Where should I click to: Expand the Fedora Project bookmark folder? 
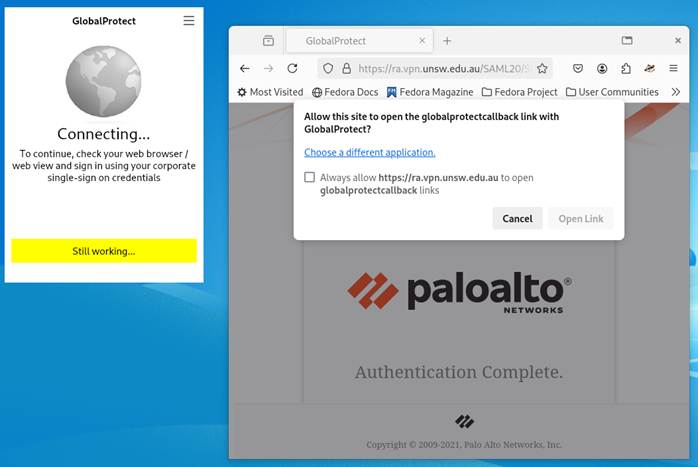tap(519, 92)
